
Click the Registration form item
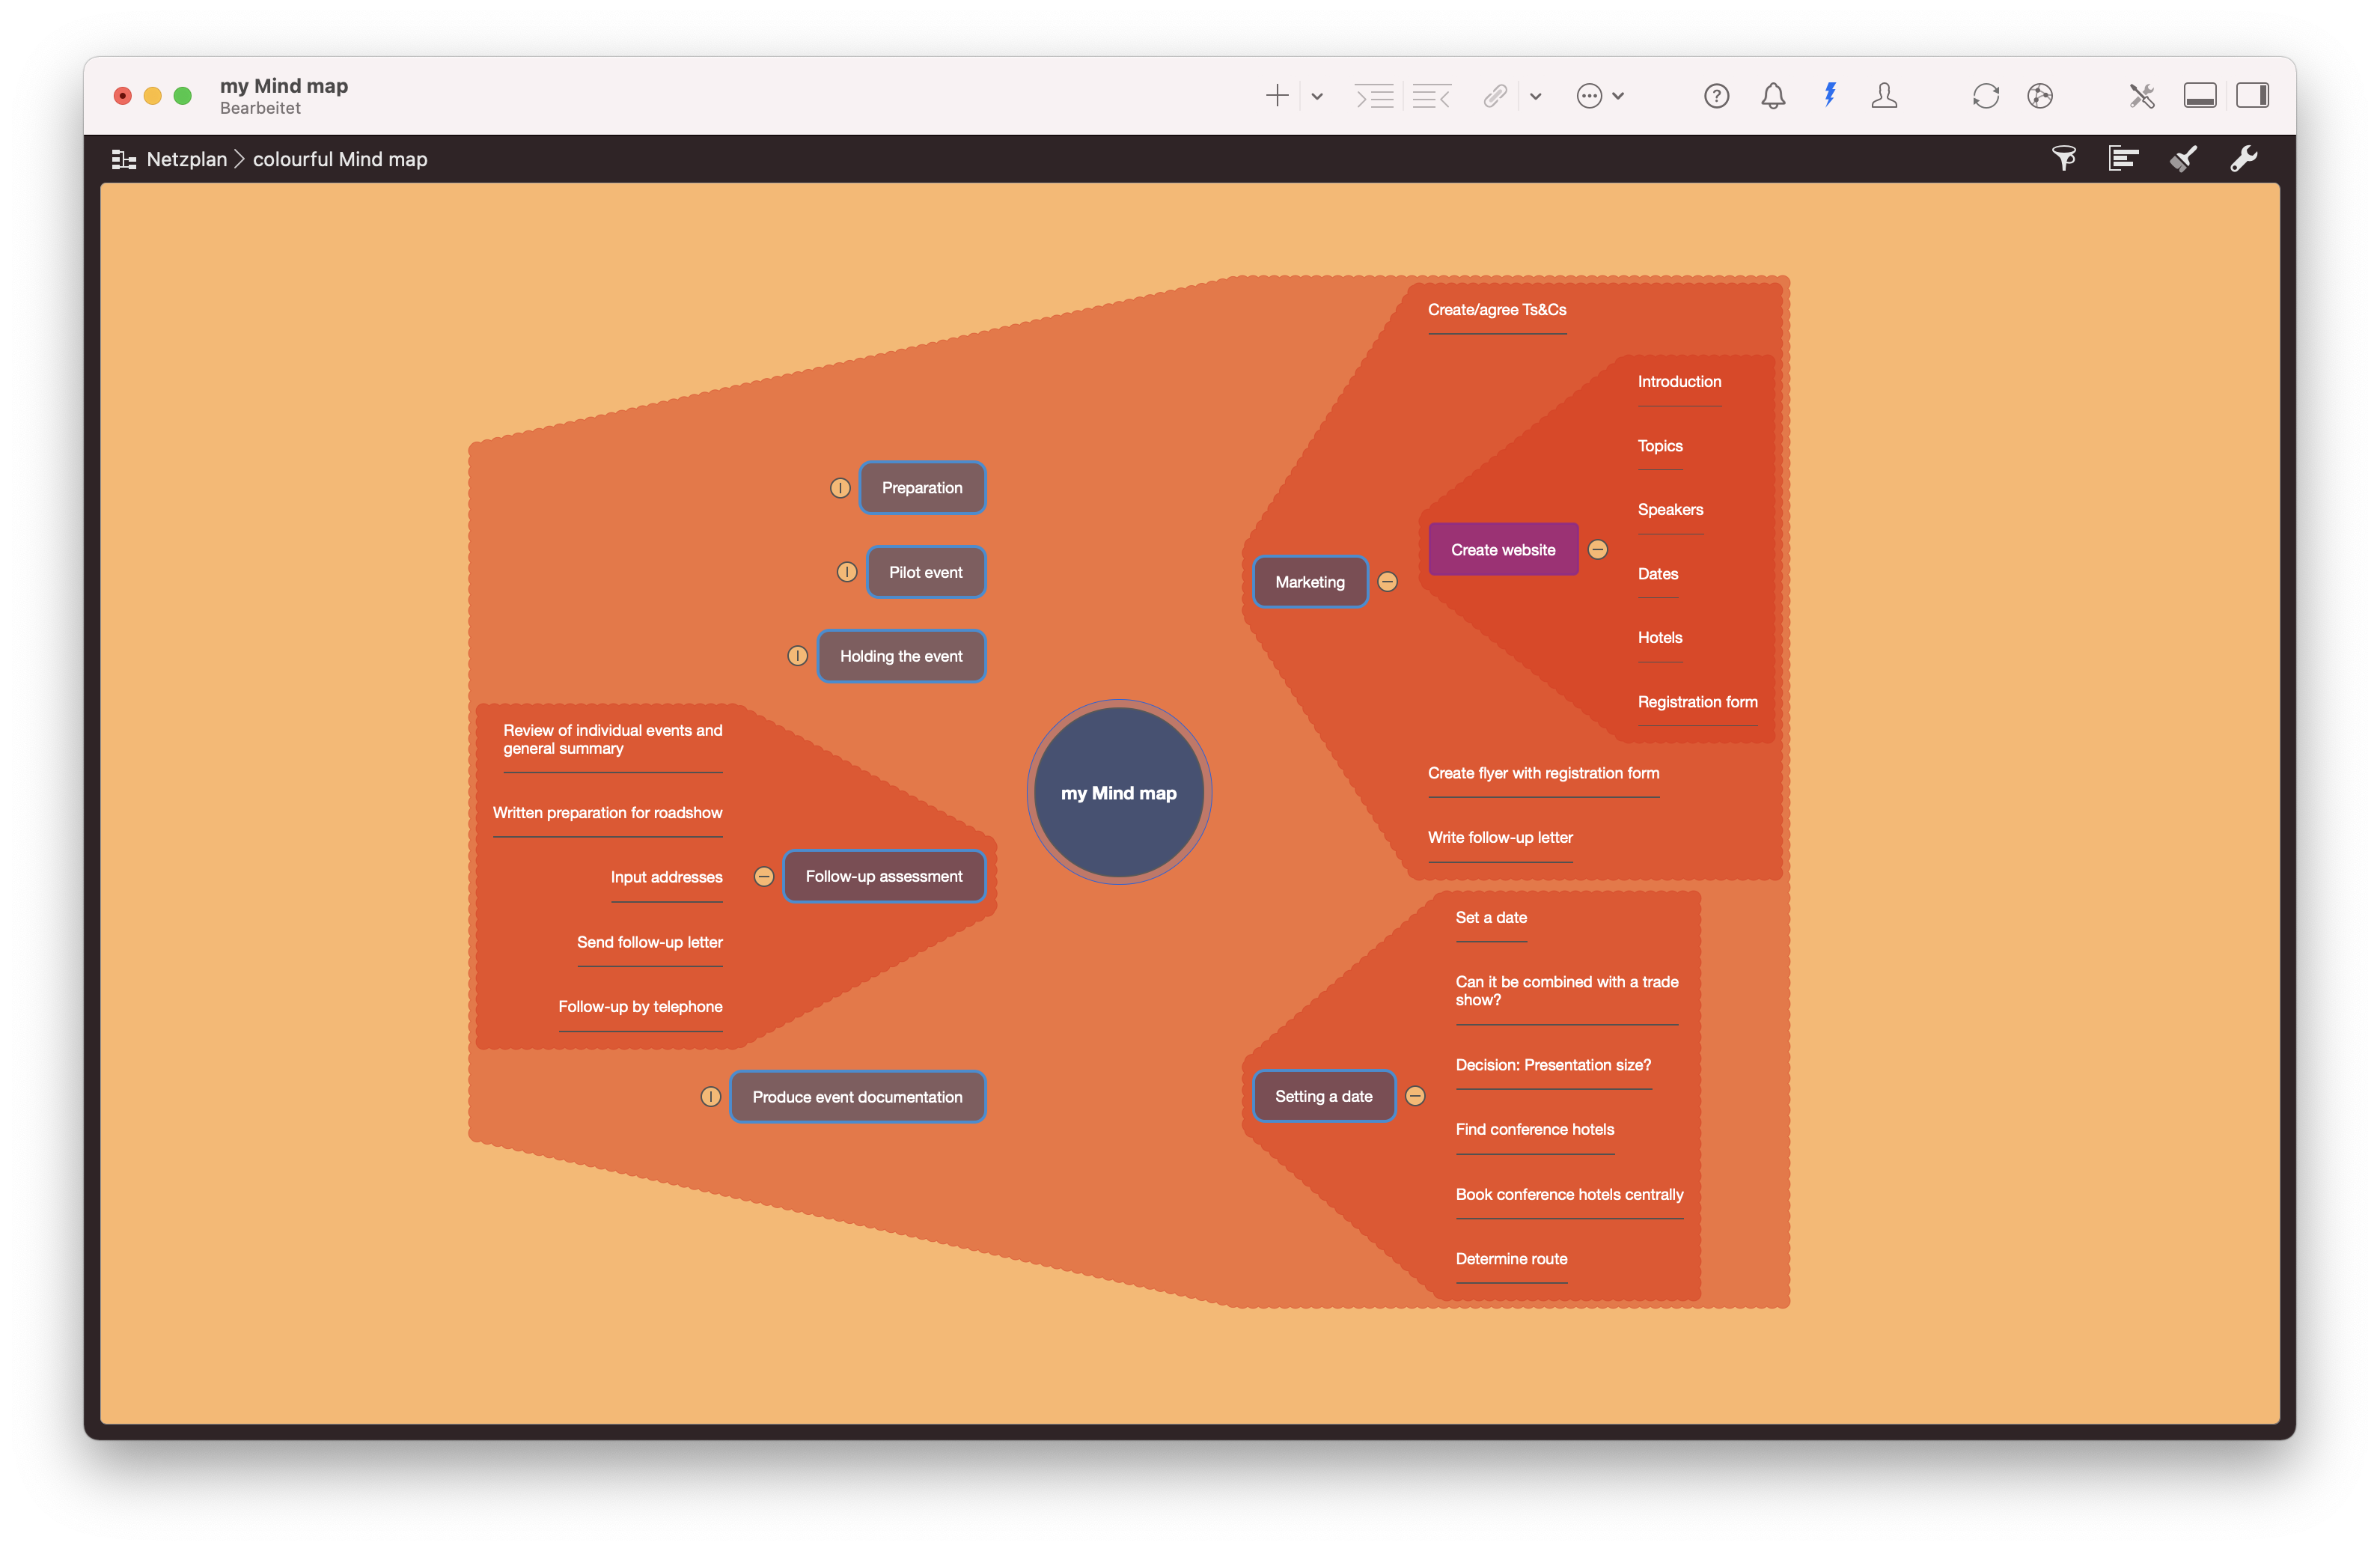click(x=1697, y=702)
